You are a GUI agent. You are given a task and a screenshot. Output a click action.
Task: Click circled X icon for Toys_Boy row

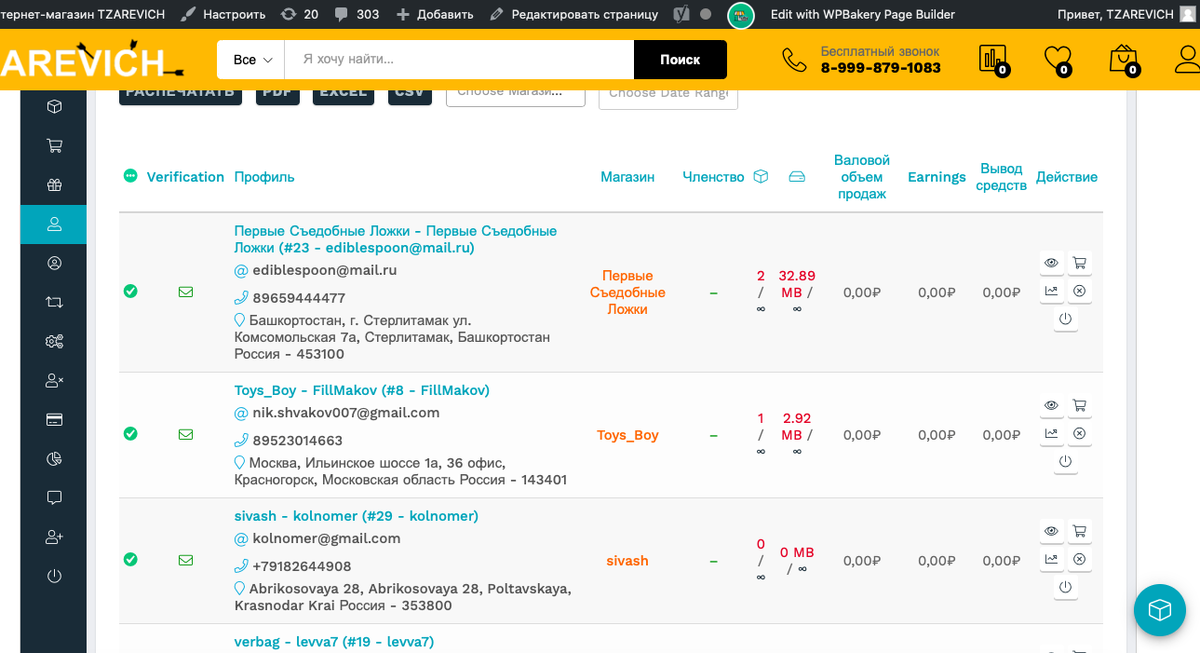[x=1079, y=434]
